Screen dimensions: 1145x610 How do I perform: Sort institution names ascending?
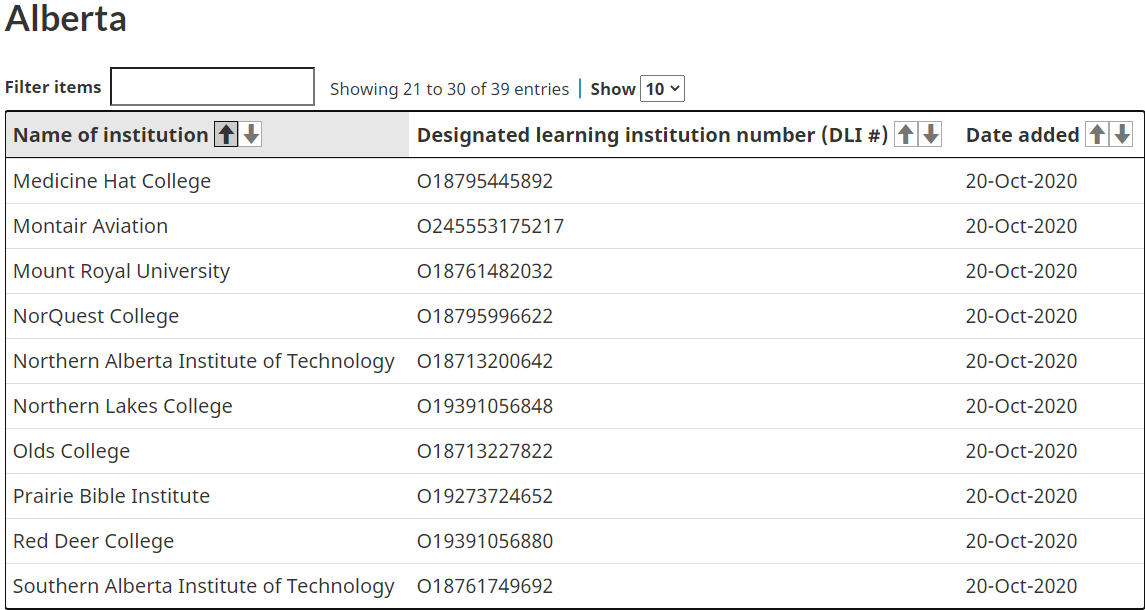point(226,134)
